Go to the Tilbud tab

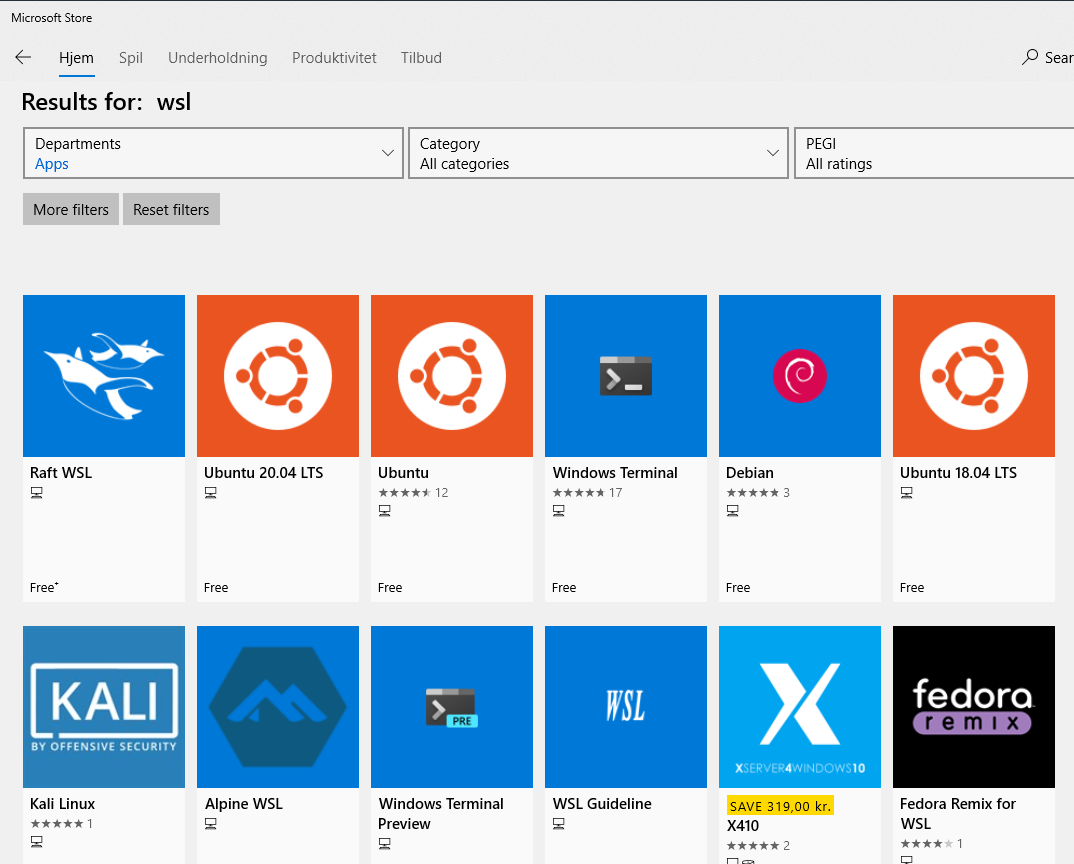[x=421, y=58]
